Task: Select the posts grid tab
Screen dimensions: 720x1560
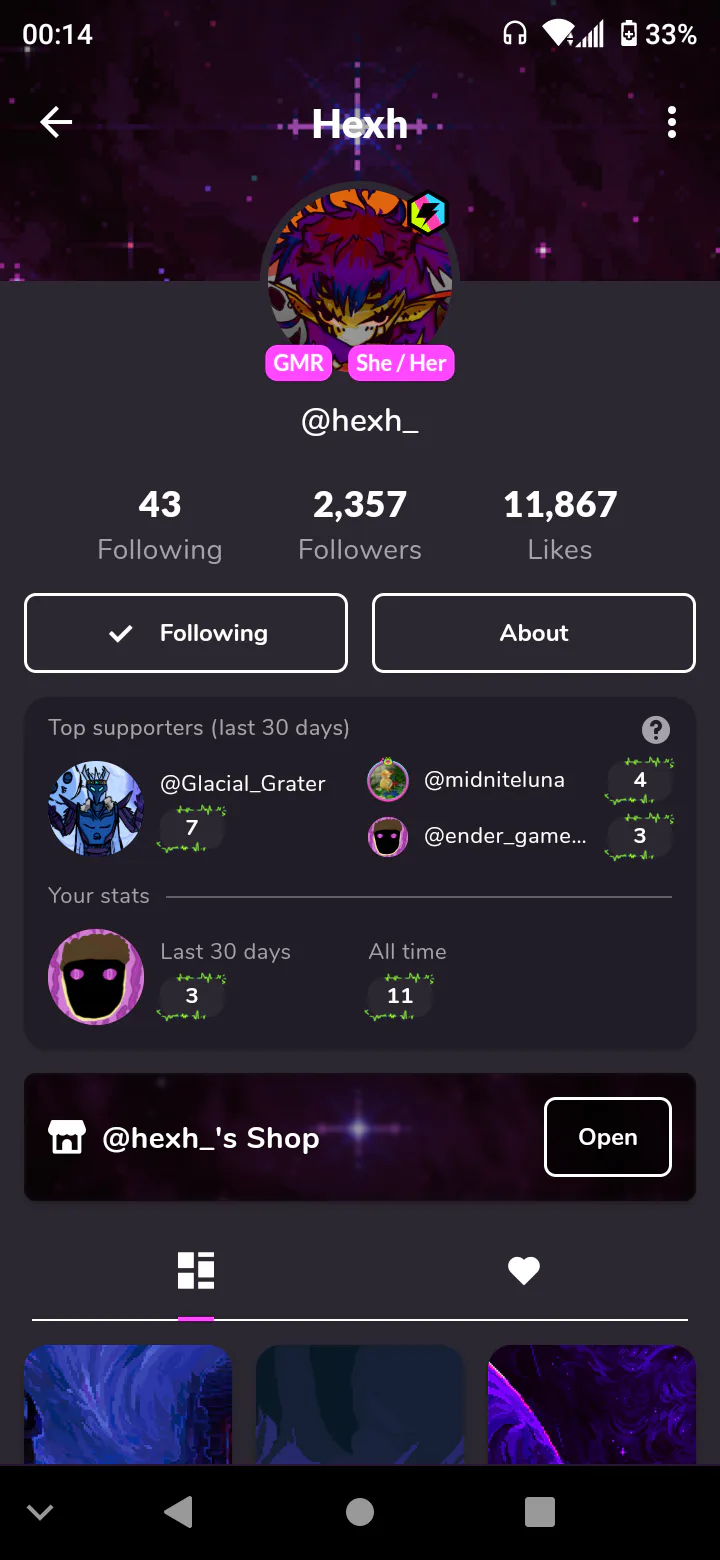Action: 196,1270
